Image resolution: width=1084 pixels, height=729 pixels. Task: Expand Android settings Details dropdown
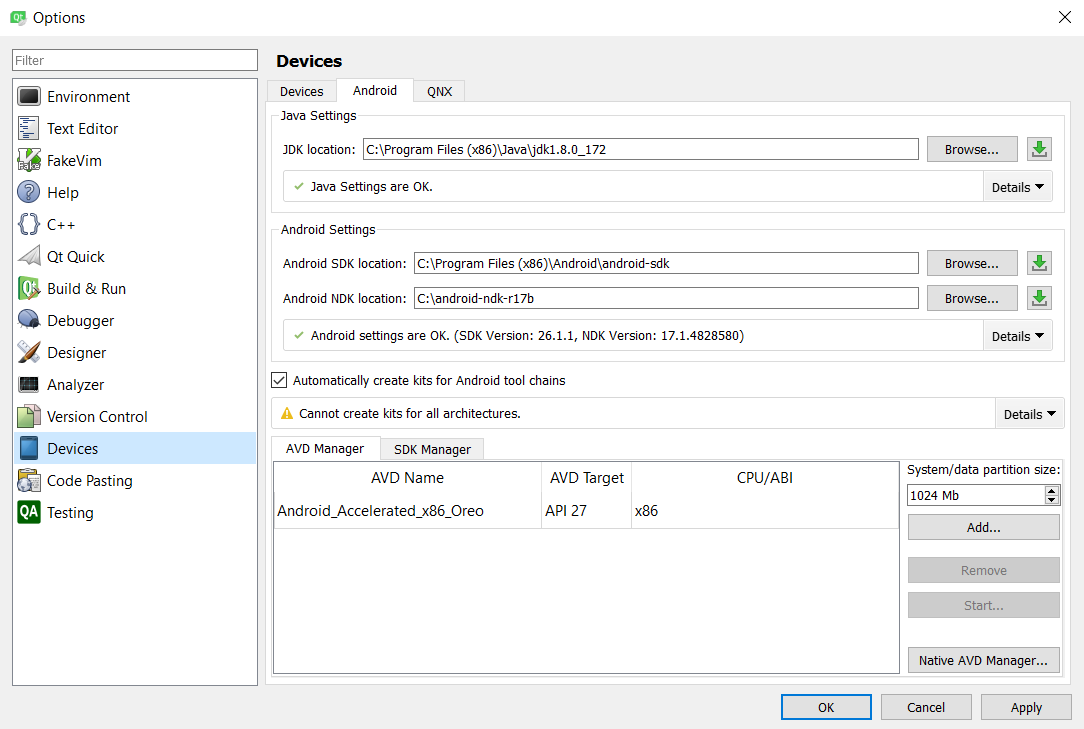[1018, 336]
